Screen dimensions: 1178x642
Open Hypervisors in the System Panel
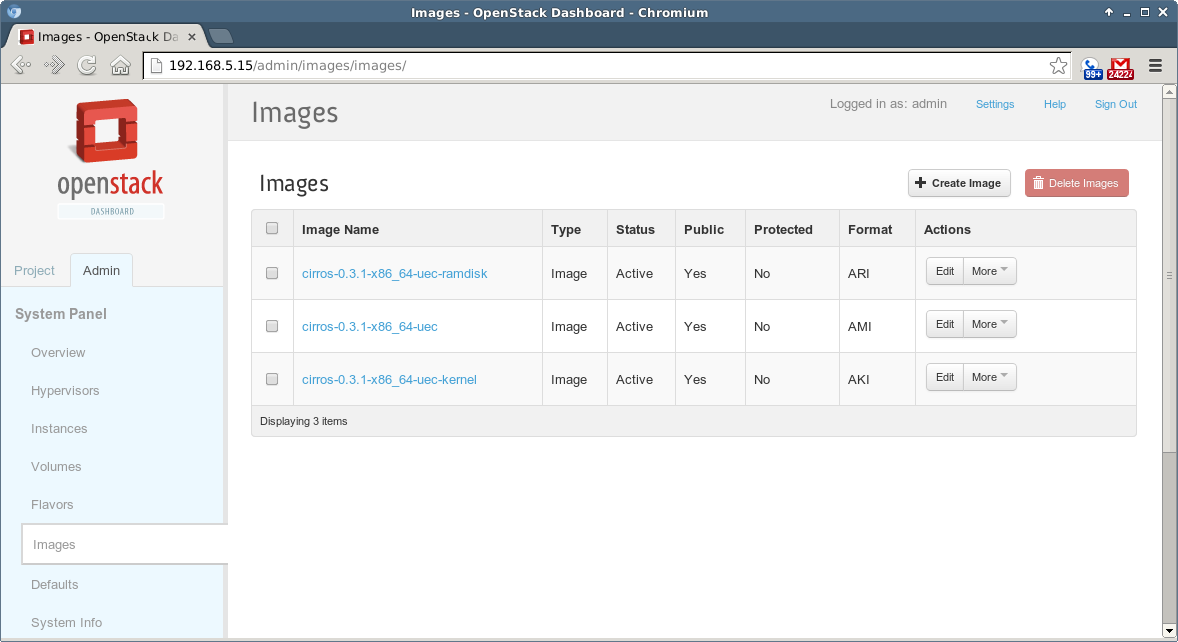(x=65, y=391)
